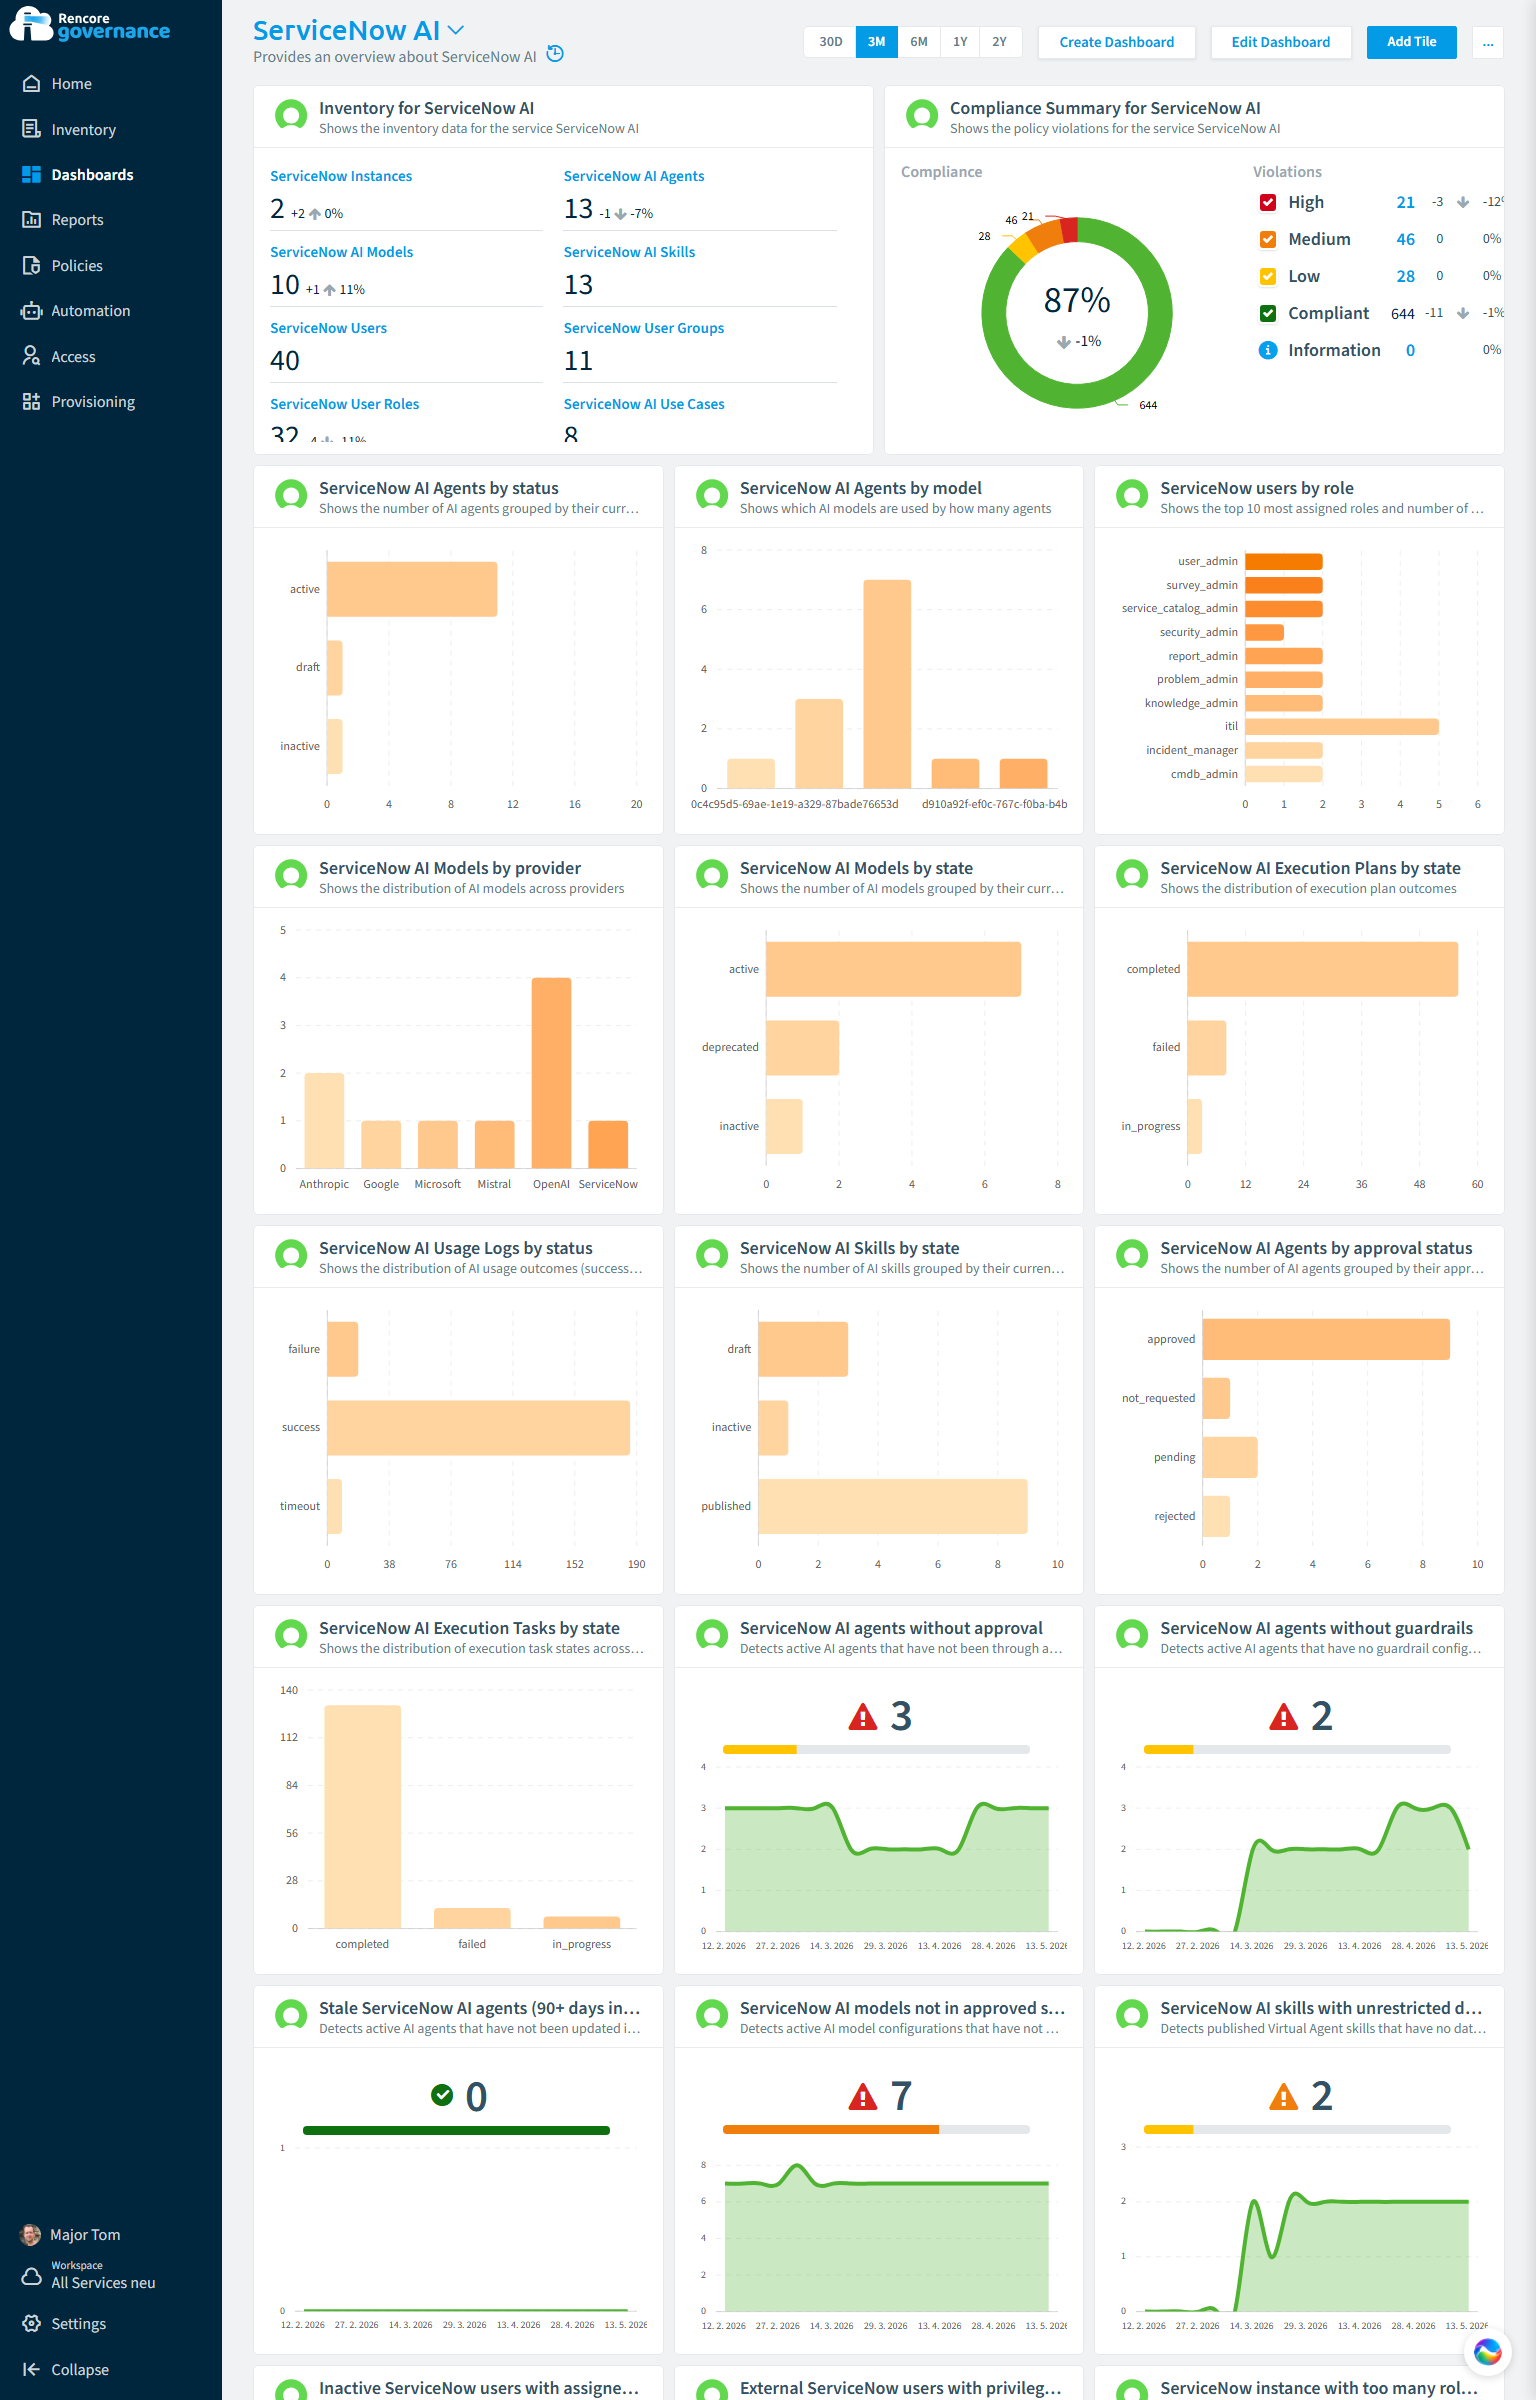Screen dimensions: 1536x2400
Task: Open the ServiceNow User Roles link
Action: pyautogui.click(x=344, y=404)
